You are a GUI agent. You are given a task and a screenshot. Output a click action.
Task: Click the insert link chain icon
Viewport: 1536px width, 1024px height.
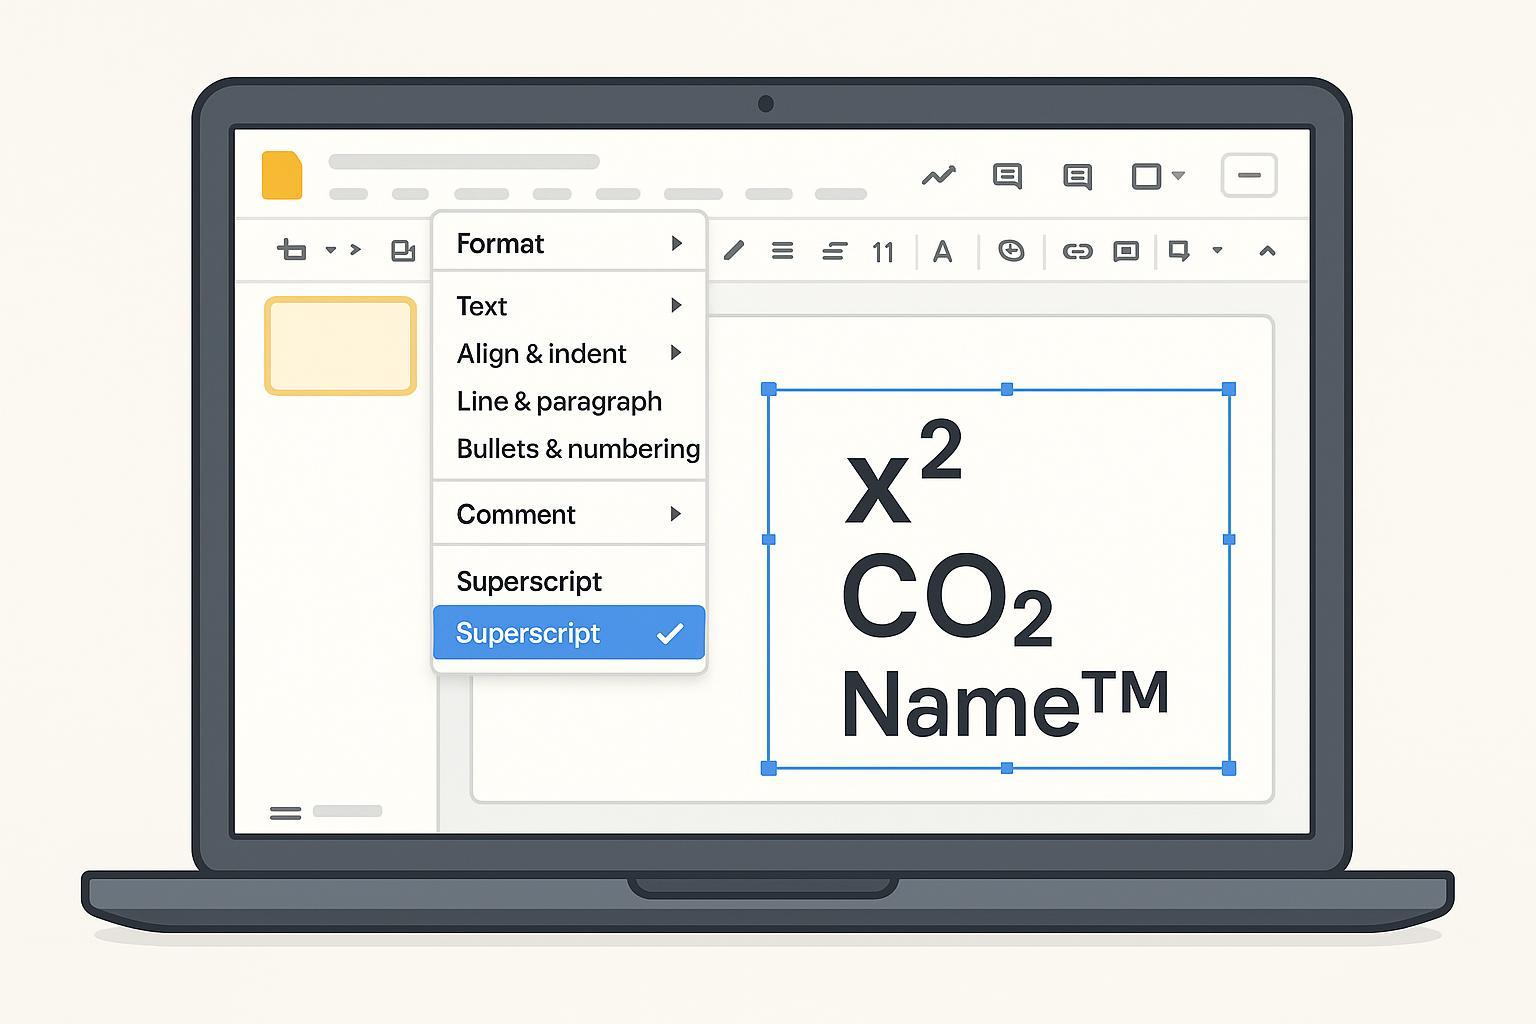(x=1077, y=251)
